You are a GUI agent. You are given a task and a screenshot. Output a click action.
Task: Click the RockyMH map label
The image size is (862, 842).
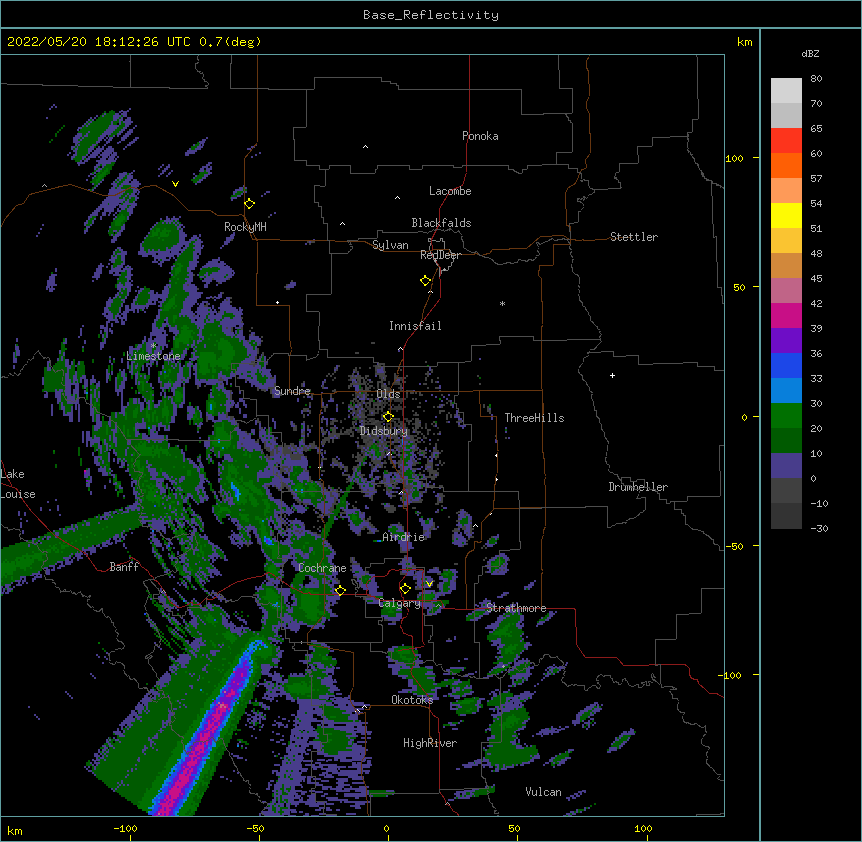(x=245, y=227)
